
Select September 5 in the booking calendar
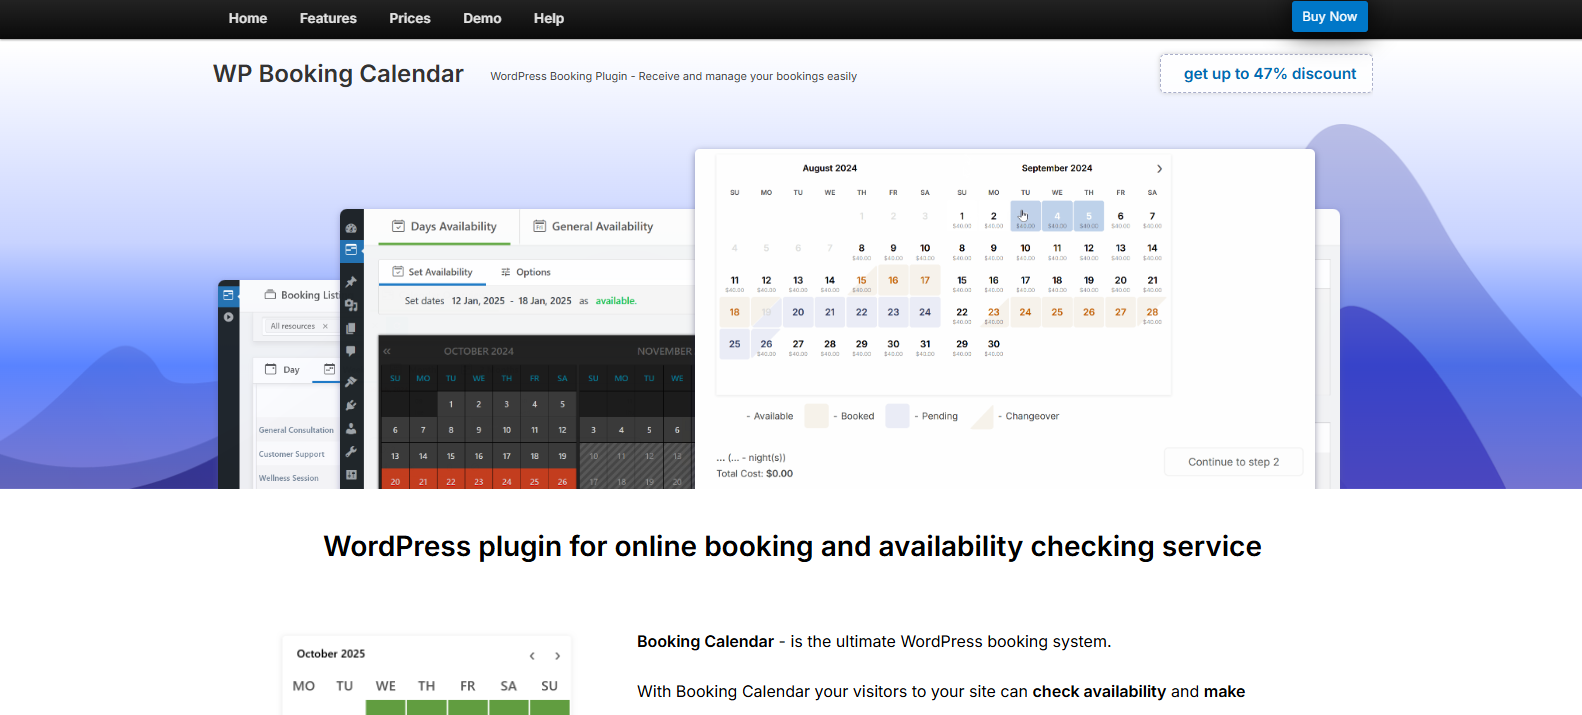tap(1089, 217)
